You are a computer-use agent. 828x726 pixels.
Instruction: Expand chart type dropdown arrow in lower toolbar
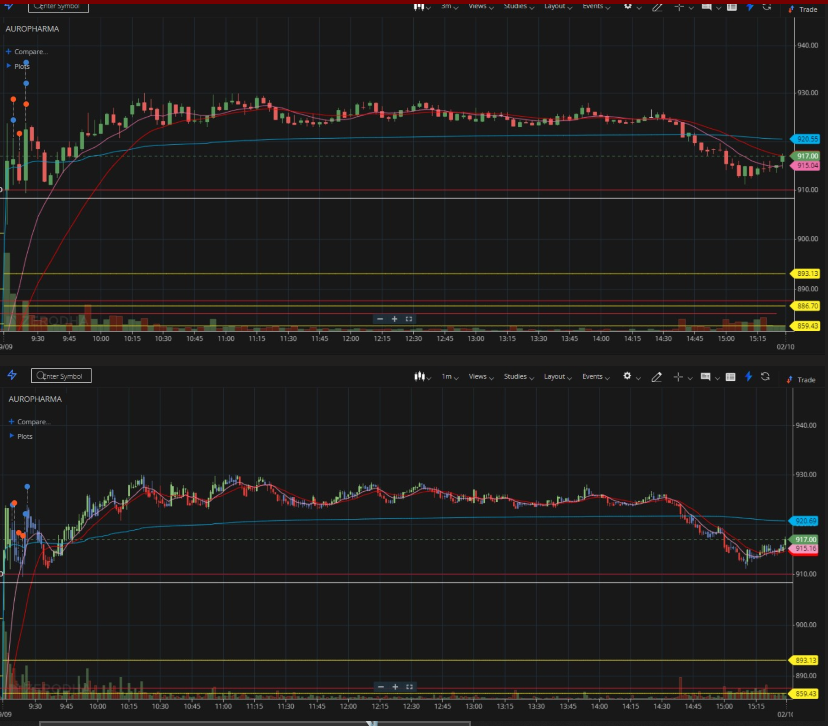coord(429,378)
